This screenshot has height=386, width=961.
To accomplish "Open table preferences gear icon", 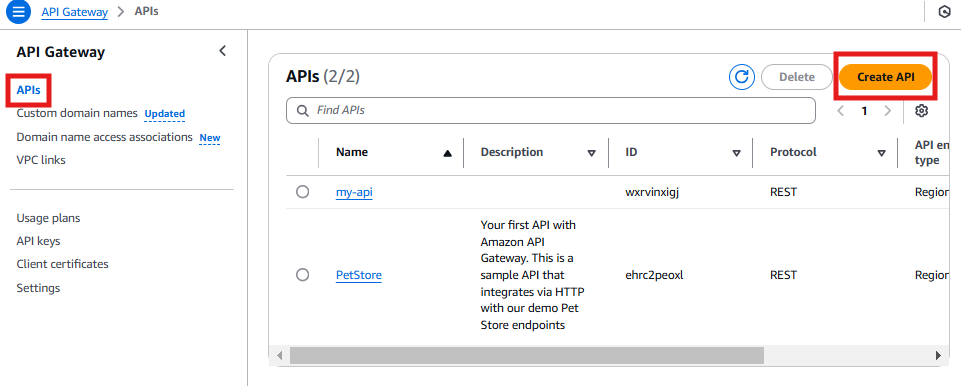I will pyautogui.click(x=922, y=111).
